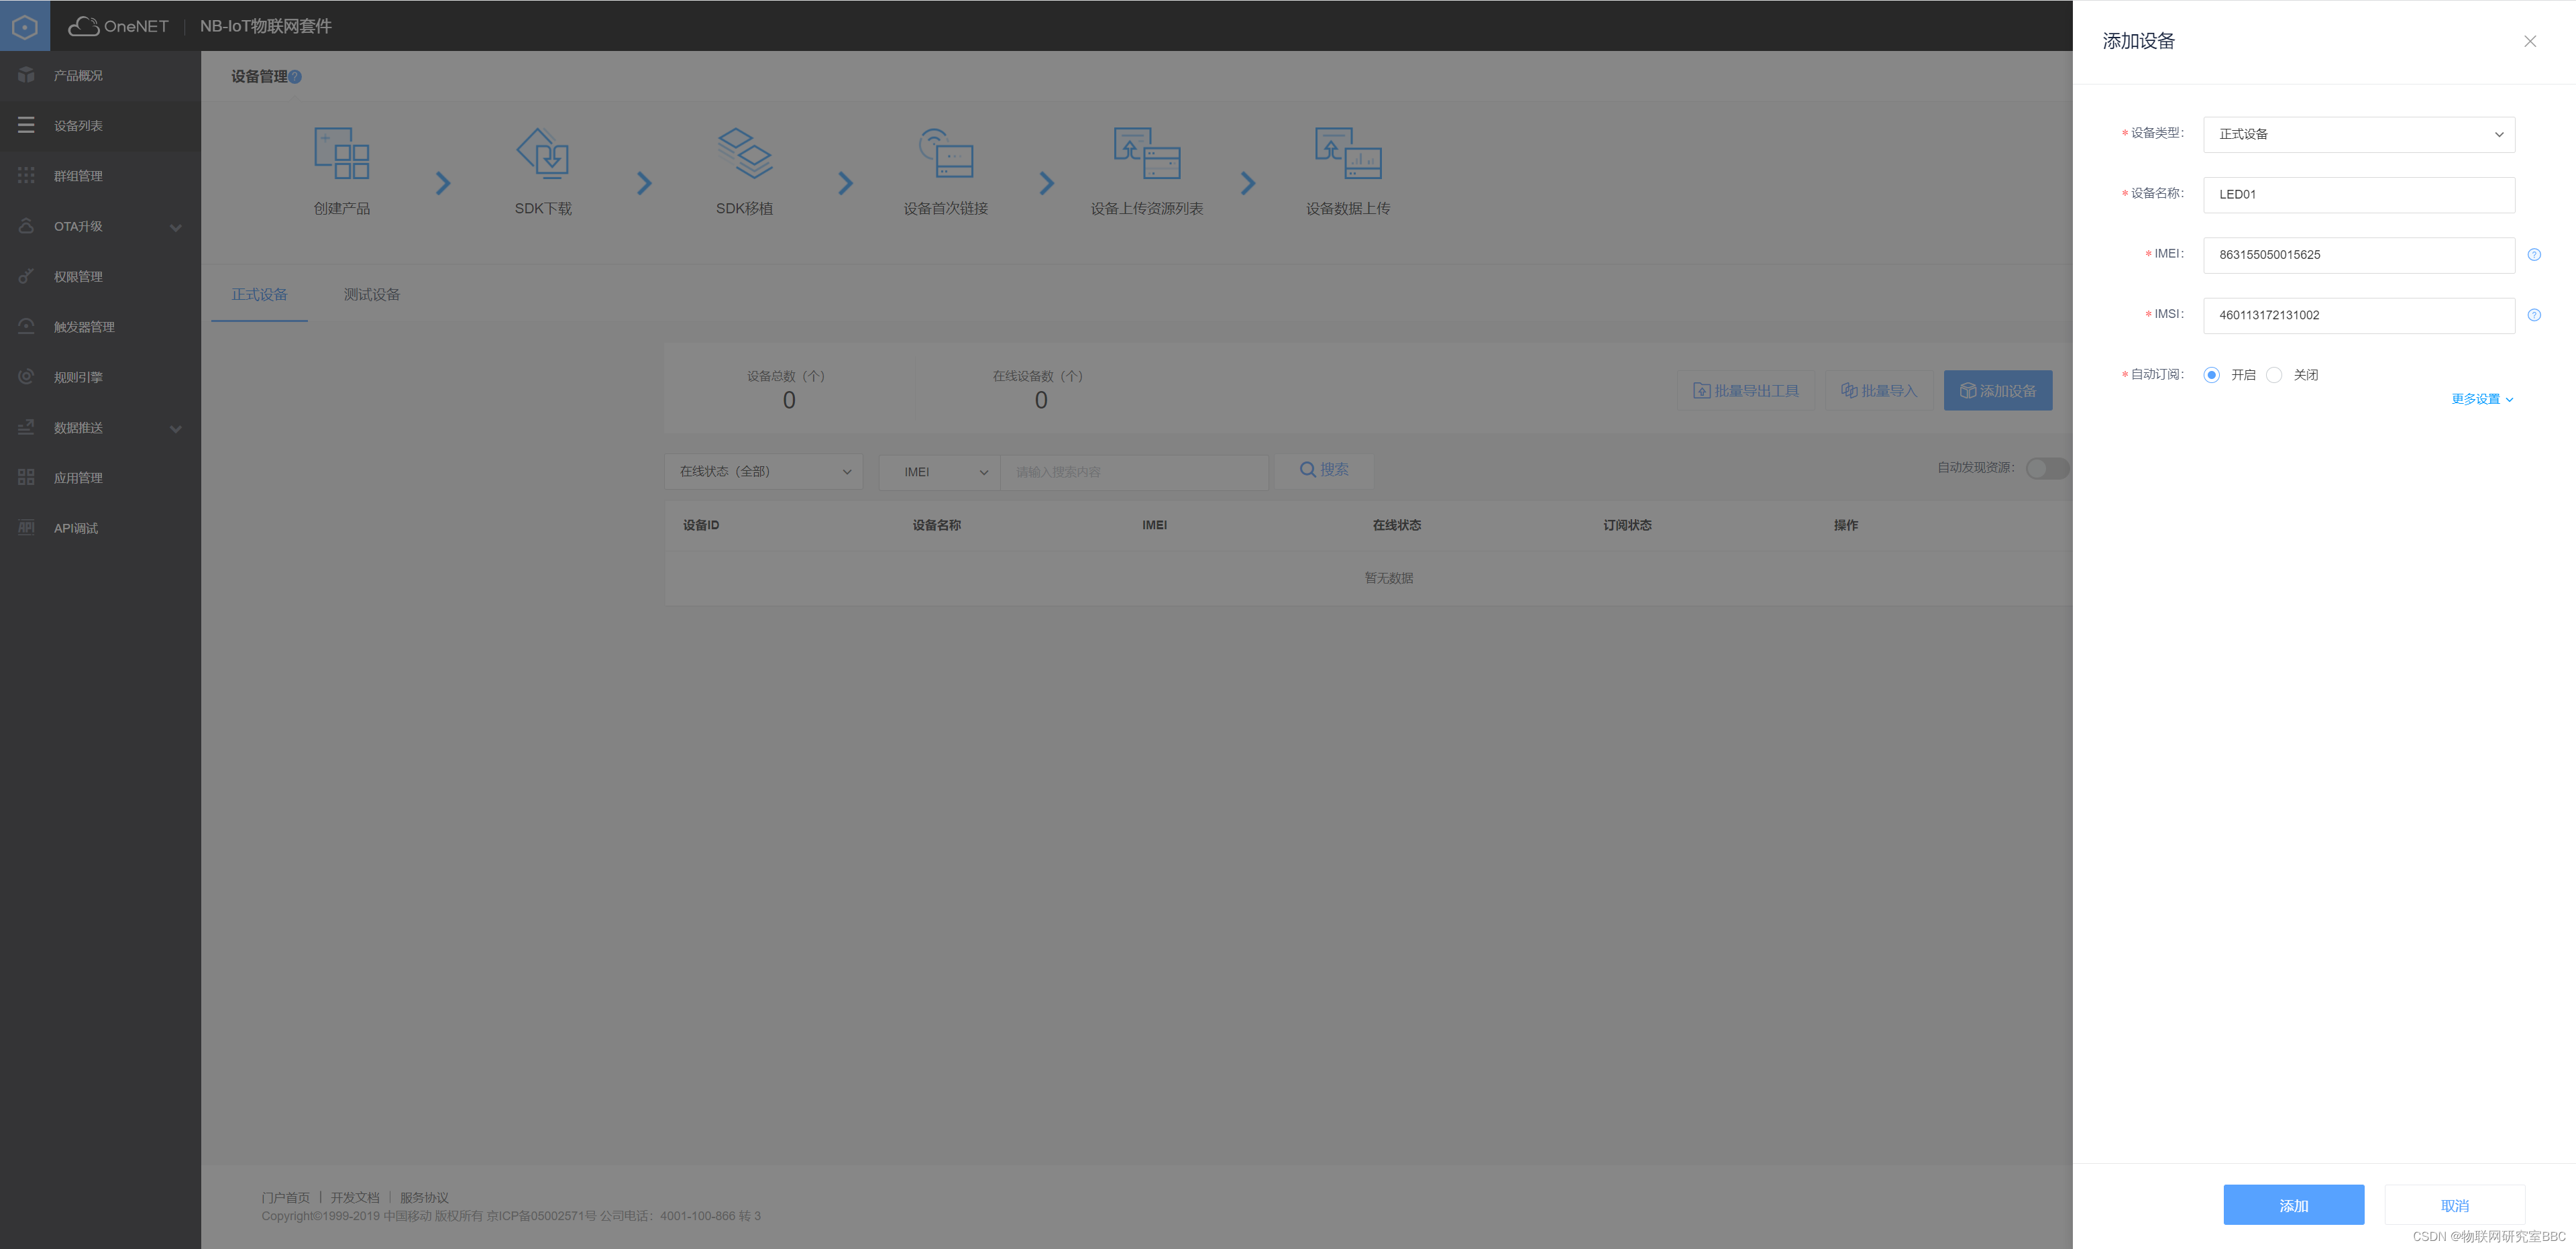Toggle the 自动发现资源 switch
The image size is (2576, 1249).
click(x=2046, y=468)
